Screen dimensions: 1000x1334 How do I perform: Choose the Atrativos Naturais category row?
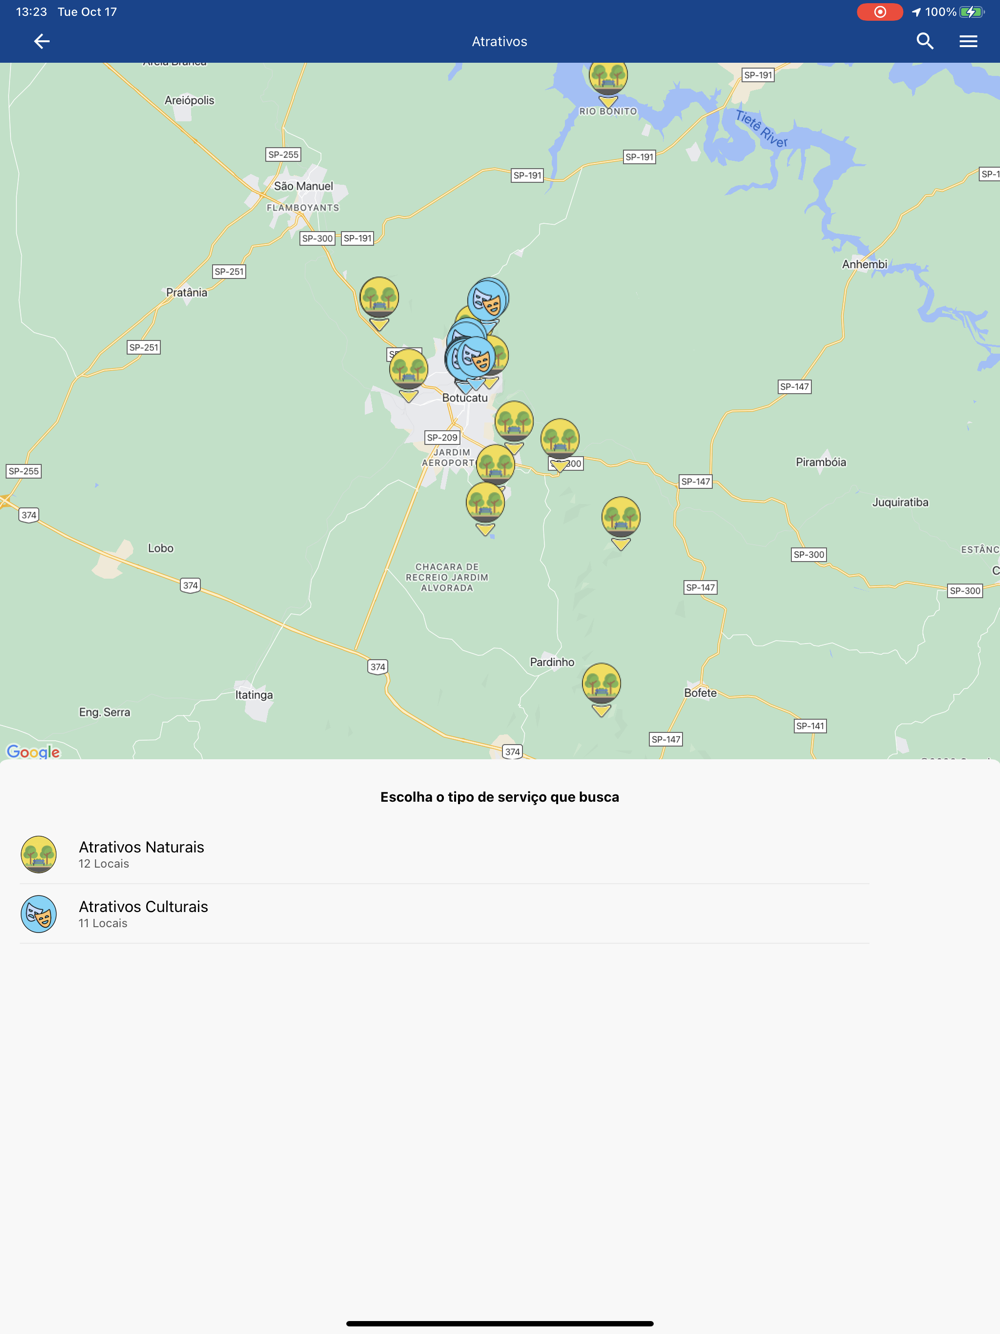[444, 854]
